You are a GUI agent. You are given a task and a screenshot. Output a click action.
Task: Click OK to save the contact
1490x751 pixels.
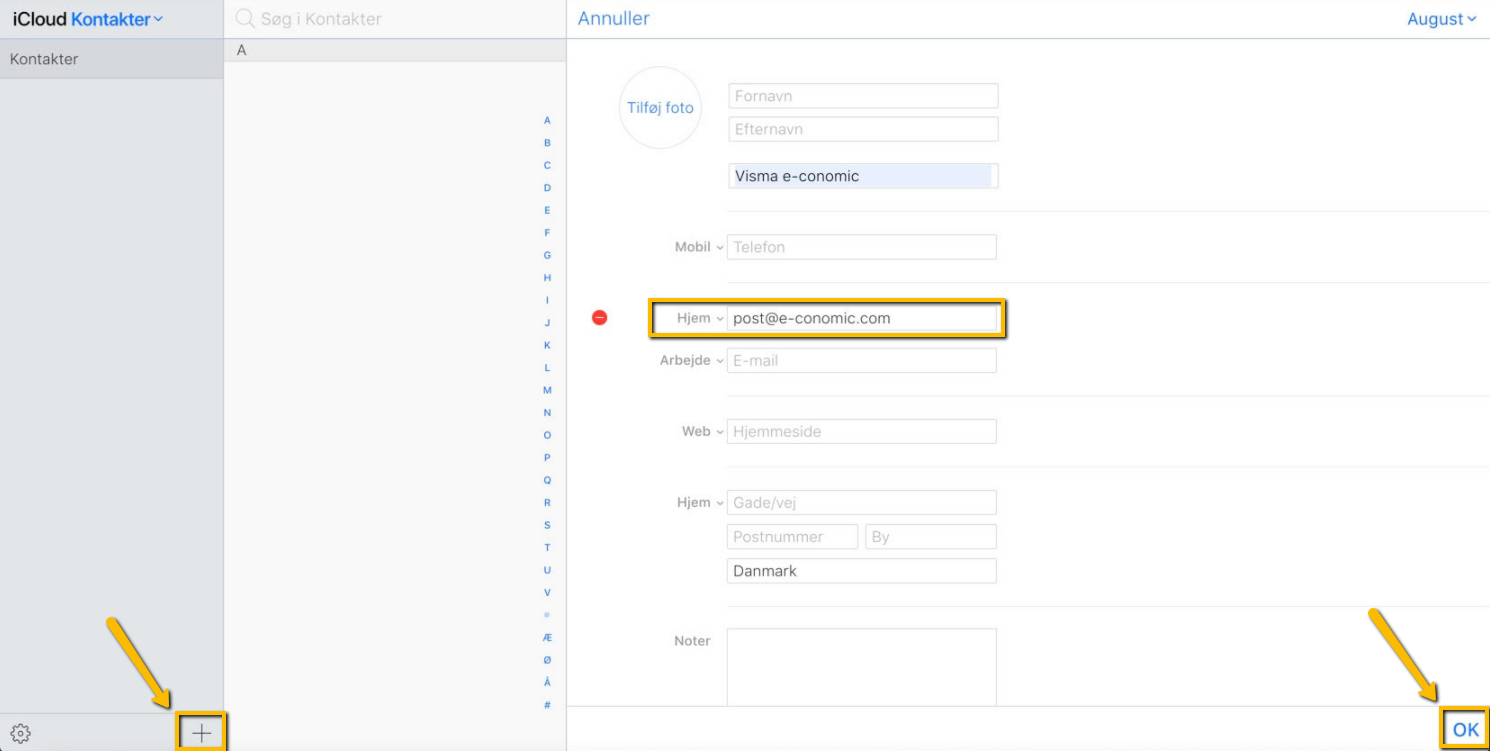(x=1465, y=729)
